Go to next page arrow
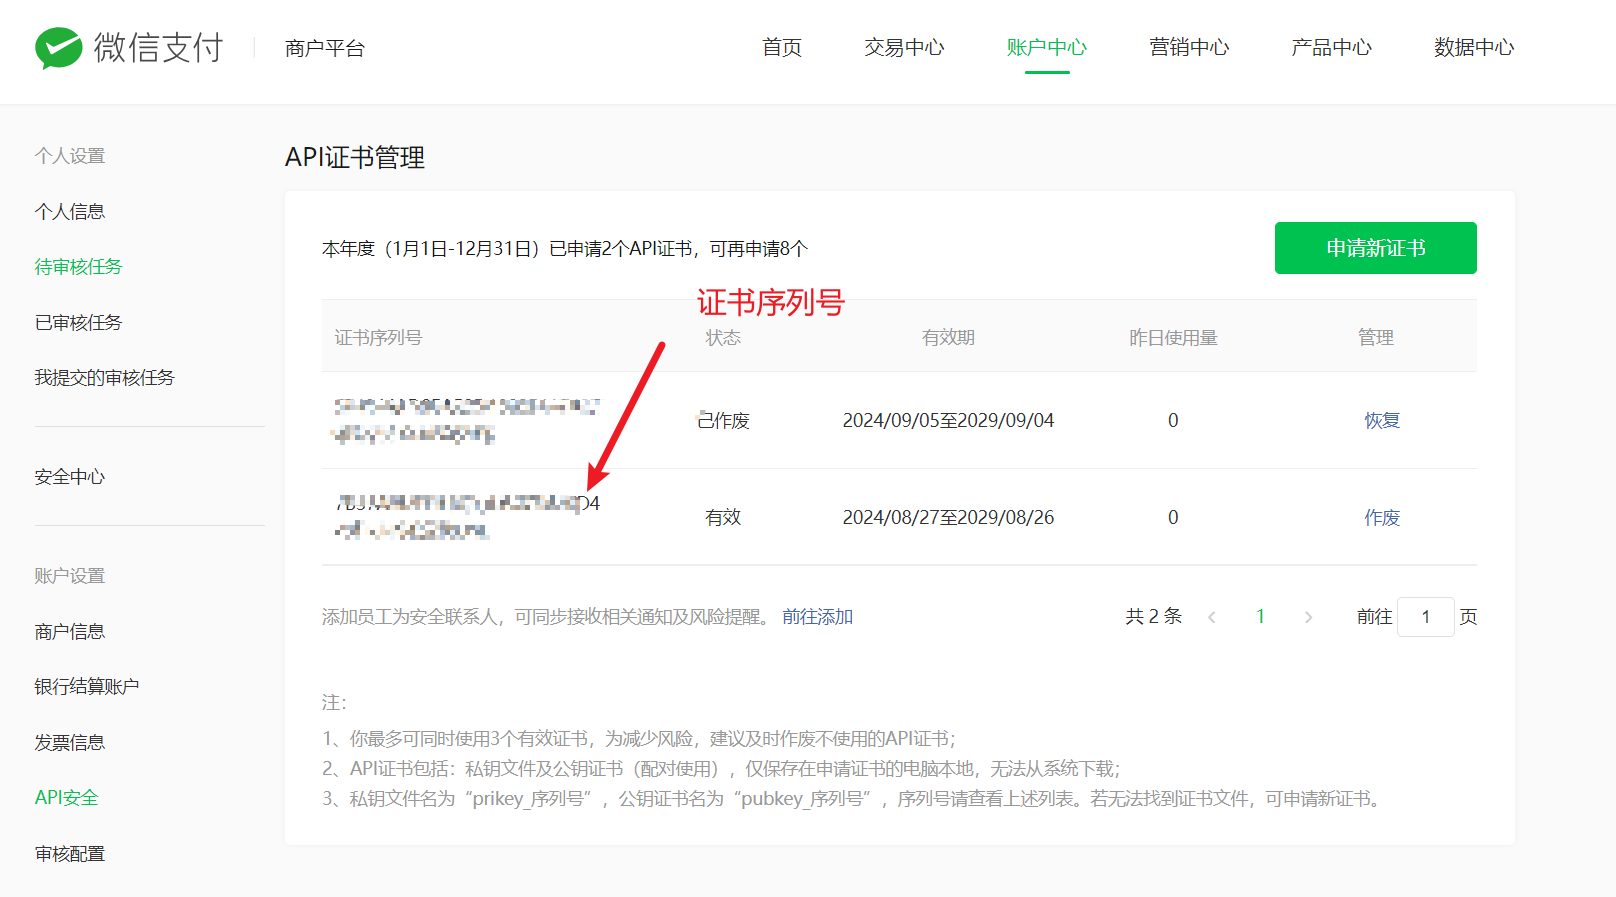 click(x=1308, y=617)
